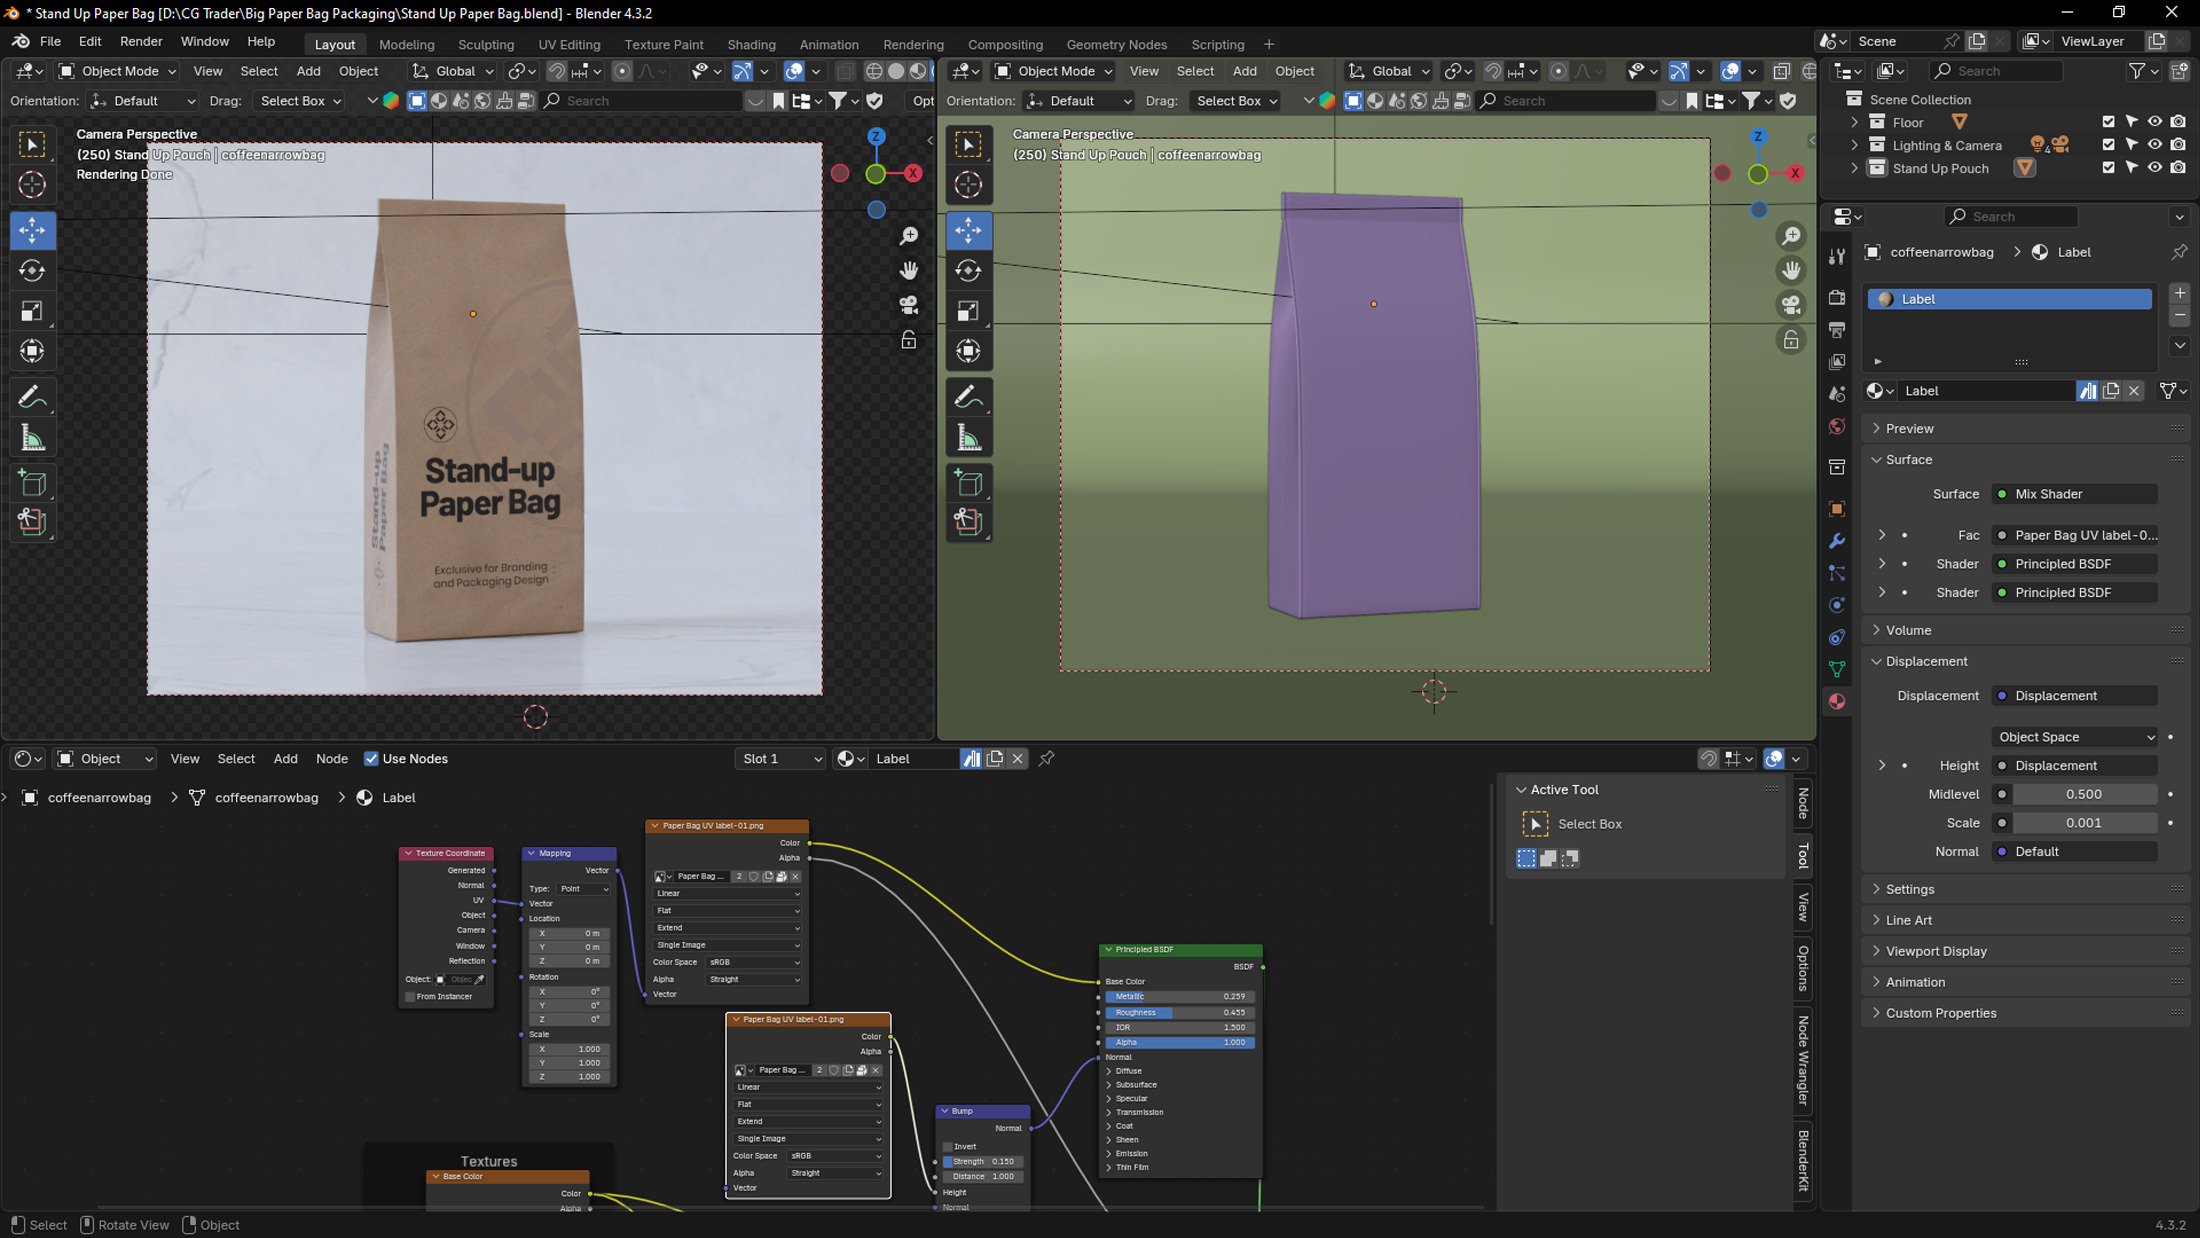
Task: Open the Render properties tab
Action: [x=1837, y=297]
